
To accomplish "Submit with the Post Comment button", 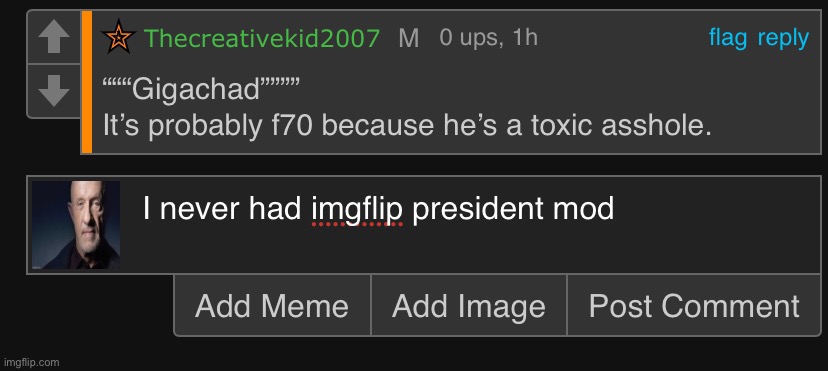I will tap(694, 305).
